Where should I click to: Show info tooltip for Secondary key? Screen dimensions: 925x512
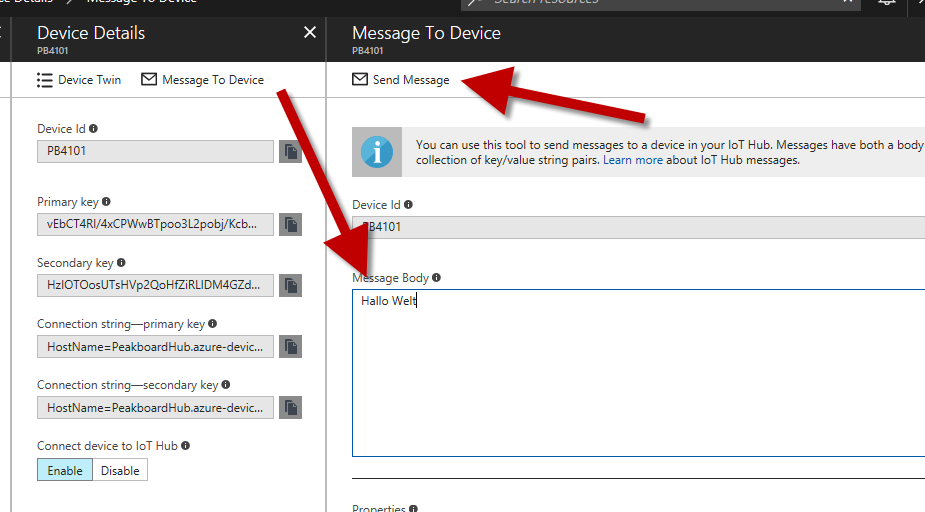pyautogui.click(x=121, y=262)
